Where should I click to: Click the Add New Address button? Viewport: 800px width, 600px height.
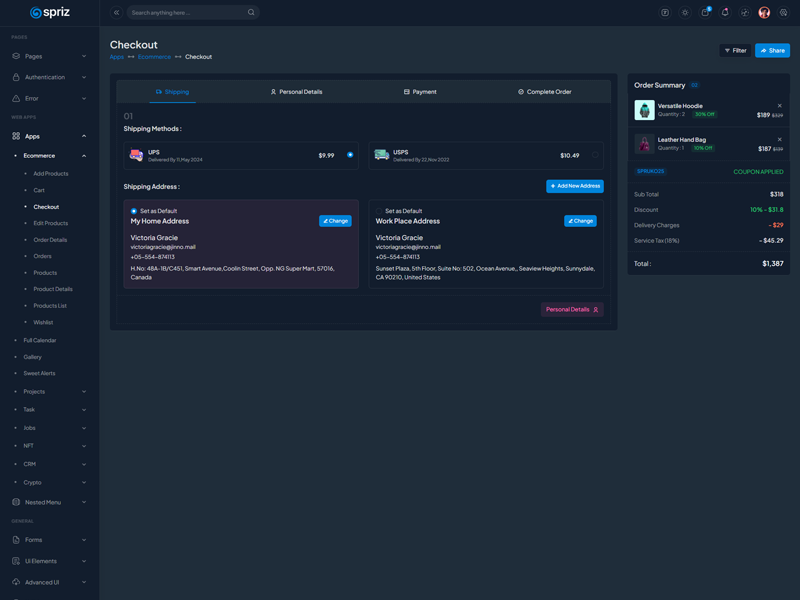(x=574, y=186)
